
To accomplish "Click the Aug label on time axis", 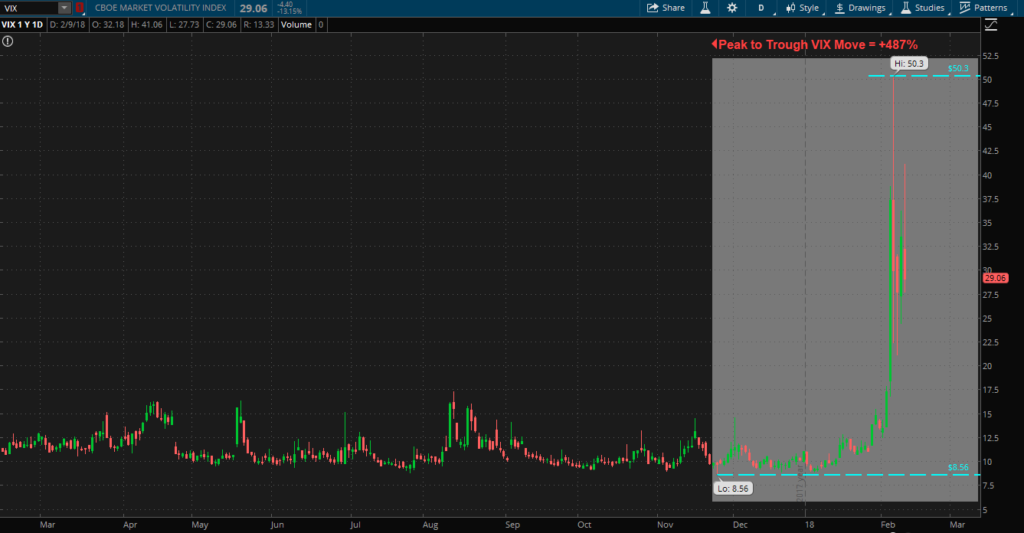I will [x=430, y=525].
